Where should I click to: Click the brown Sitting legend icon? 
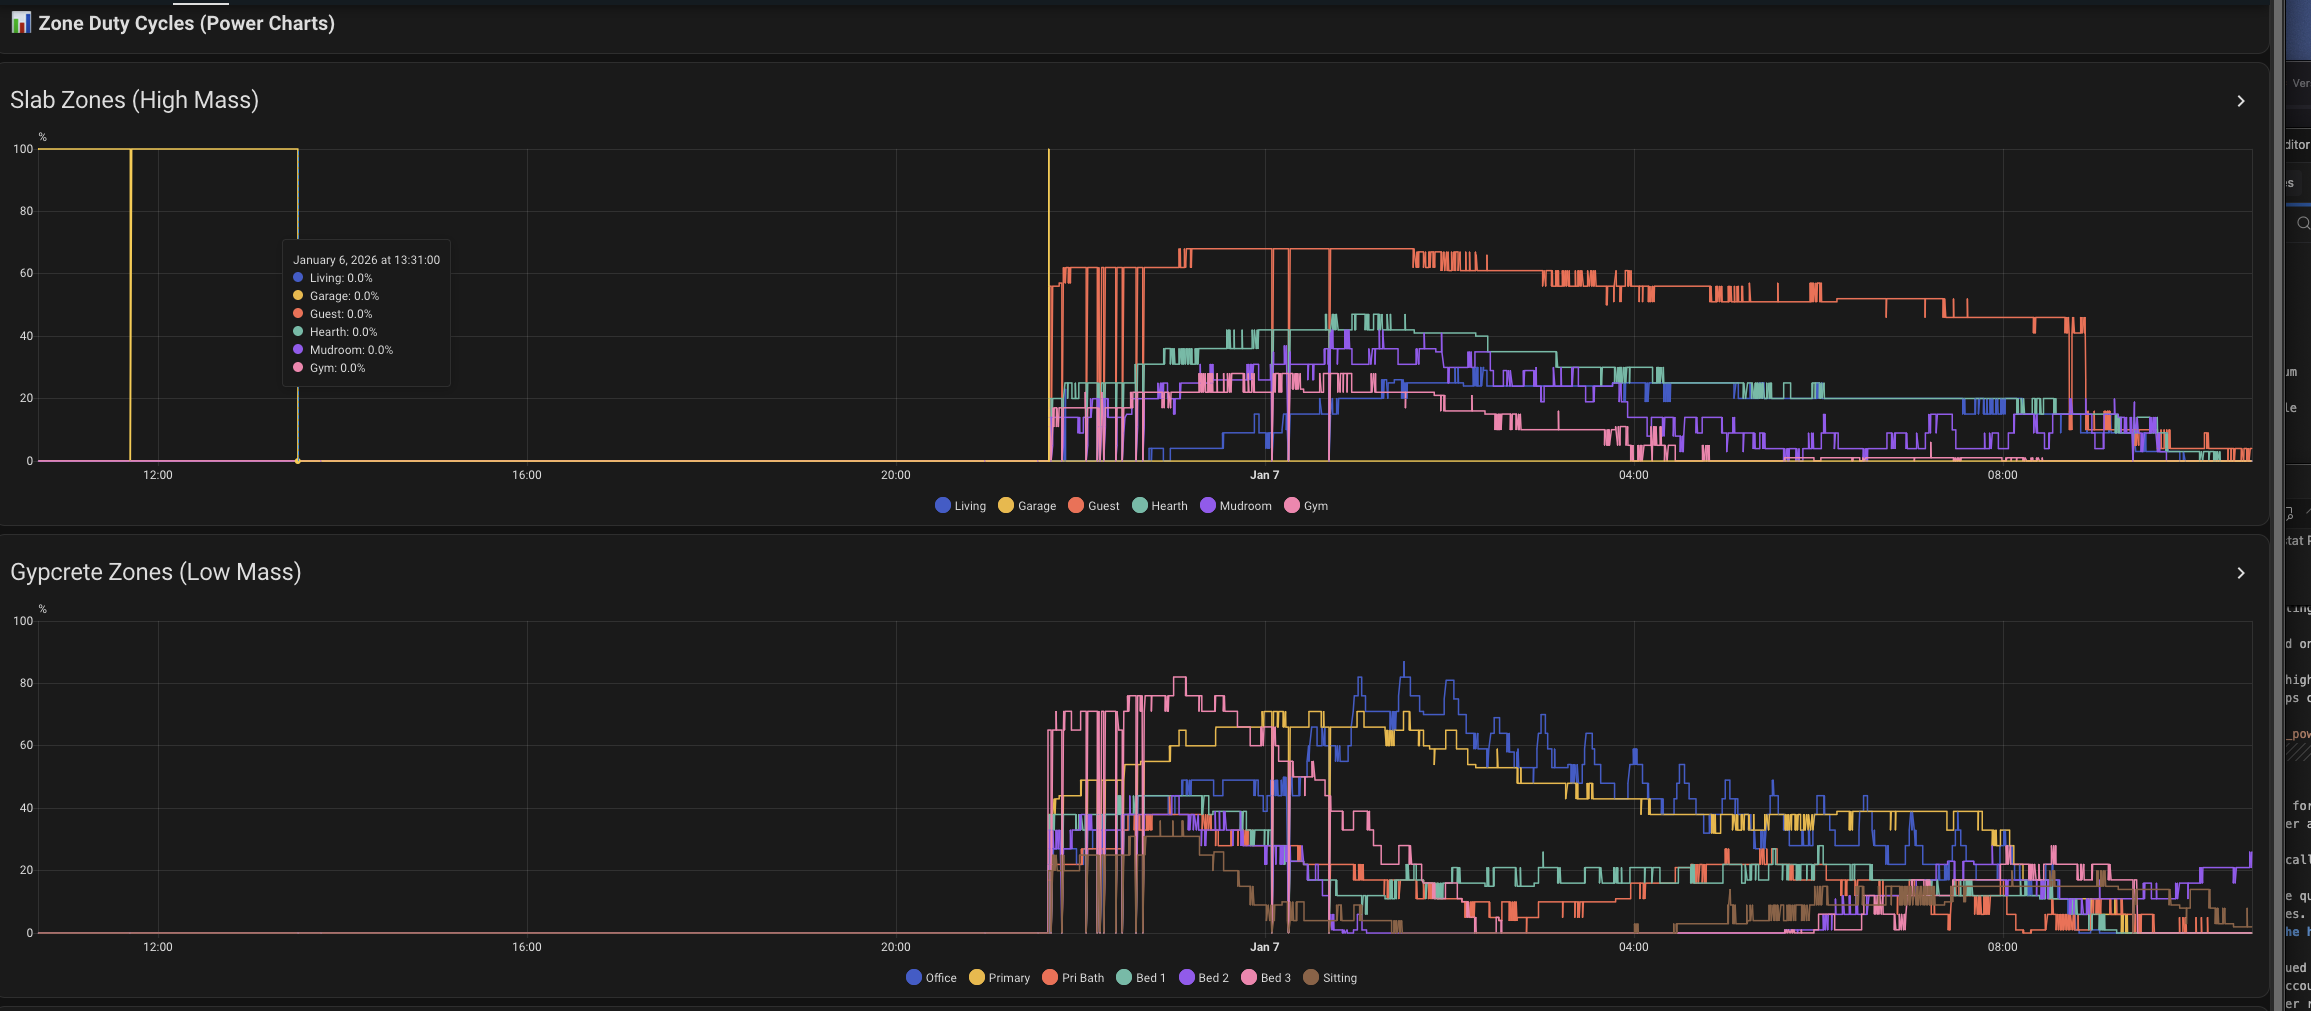(x=1311, y=977)
